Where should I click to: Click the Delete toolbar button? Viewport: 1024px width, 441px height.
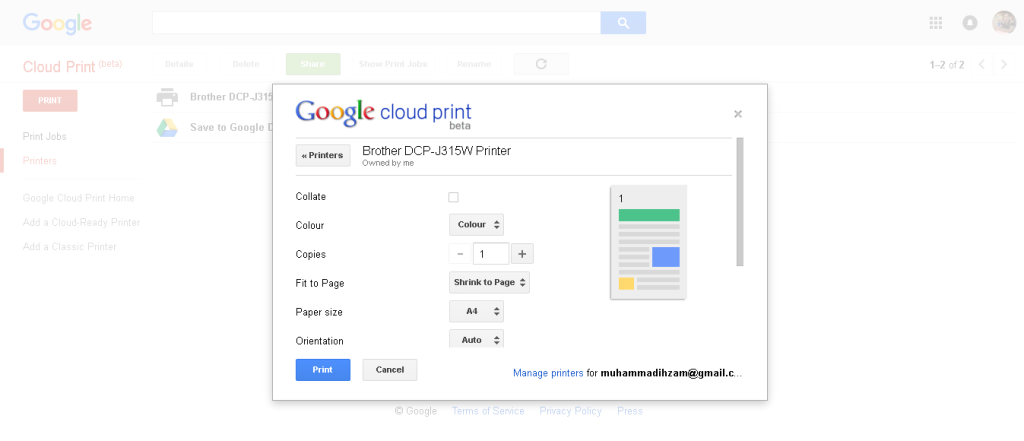click(246, 64)
